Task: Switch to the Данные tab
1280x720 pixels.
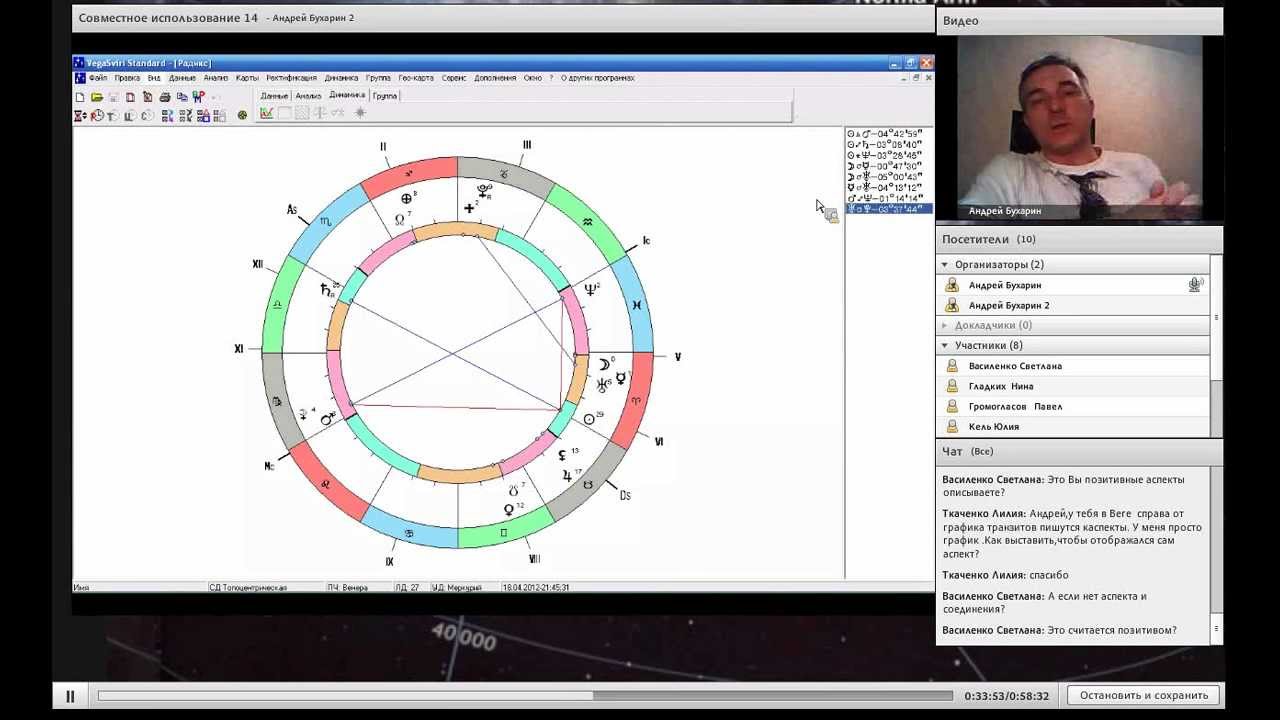Action: pyautogui.click(x=274, y=96)
